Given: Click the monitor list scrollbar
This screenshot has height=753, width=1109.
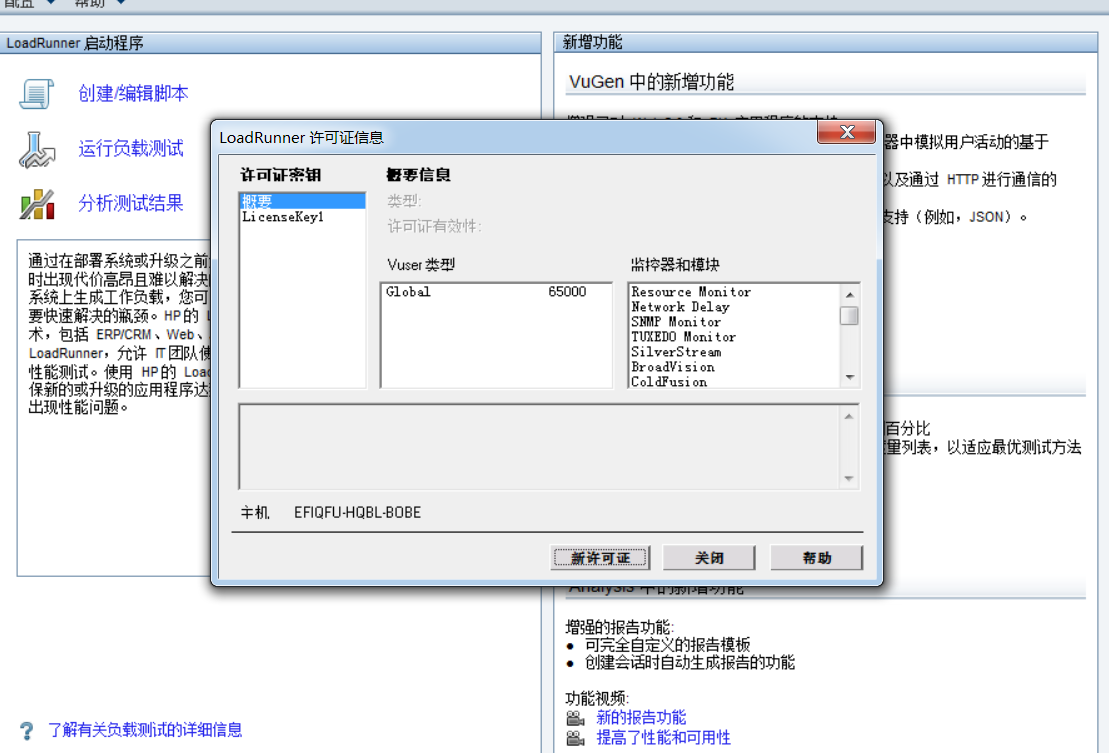Looking at the screenshot, I should [850, 315].
